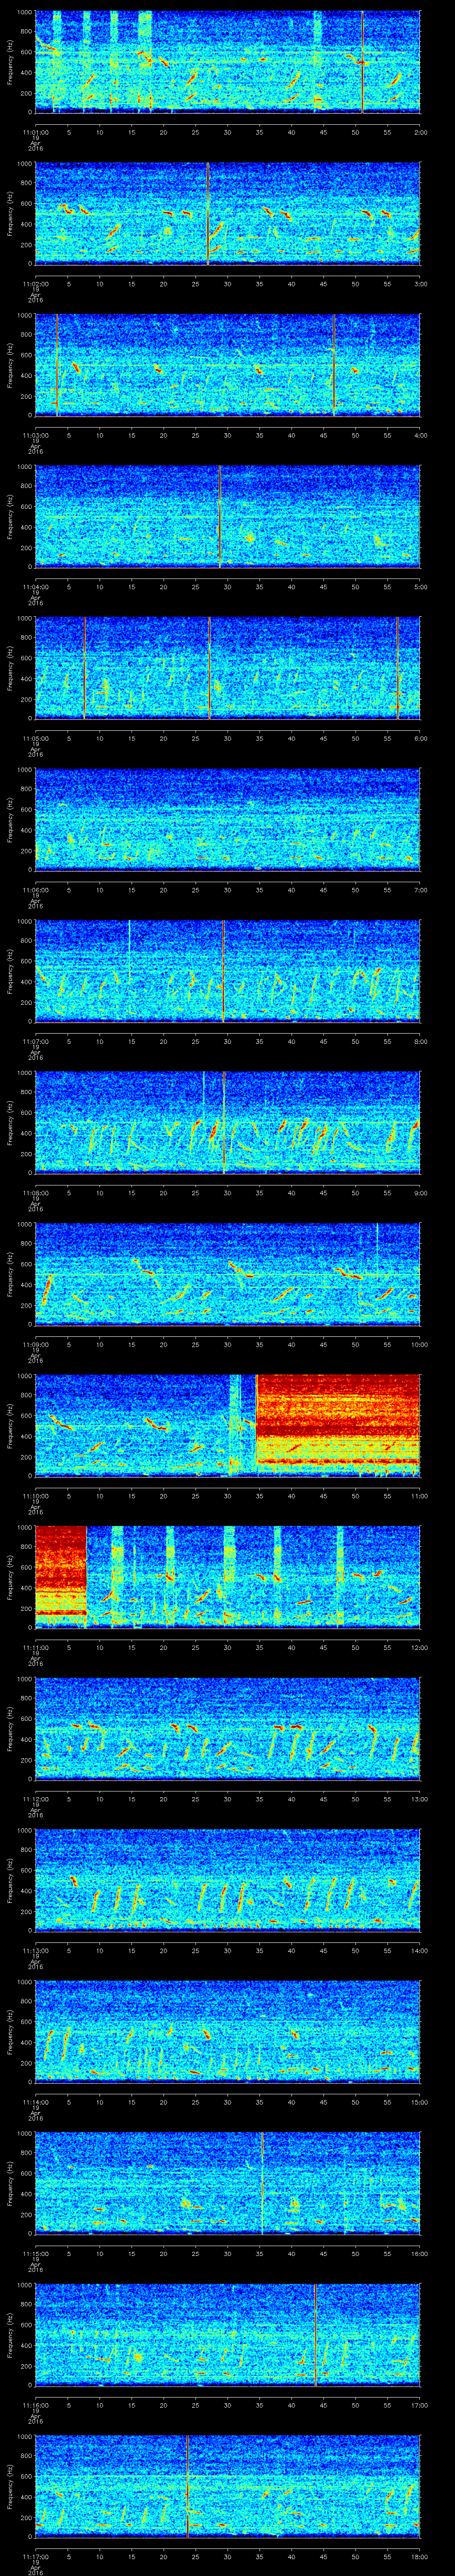Click the '11:12:00' start time label

tap(36, 1798)
